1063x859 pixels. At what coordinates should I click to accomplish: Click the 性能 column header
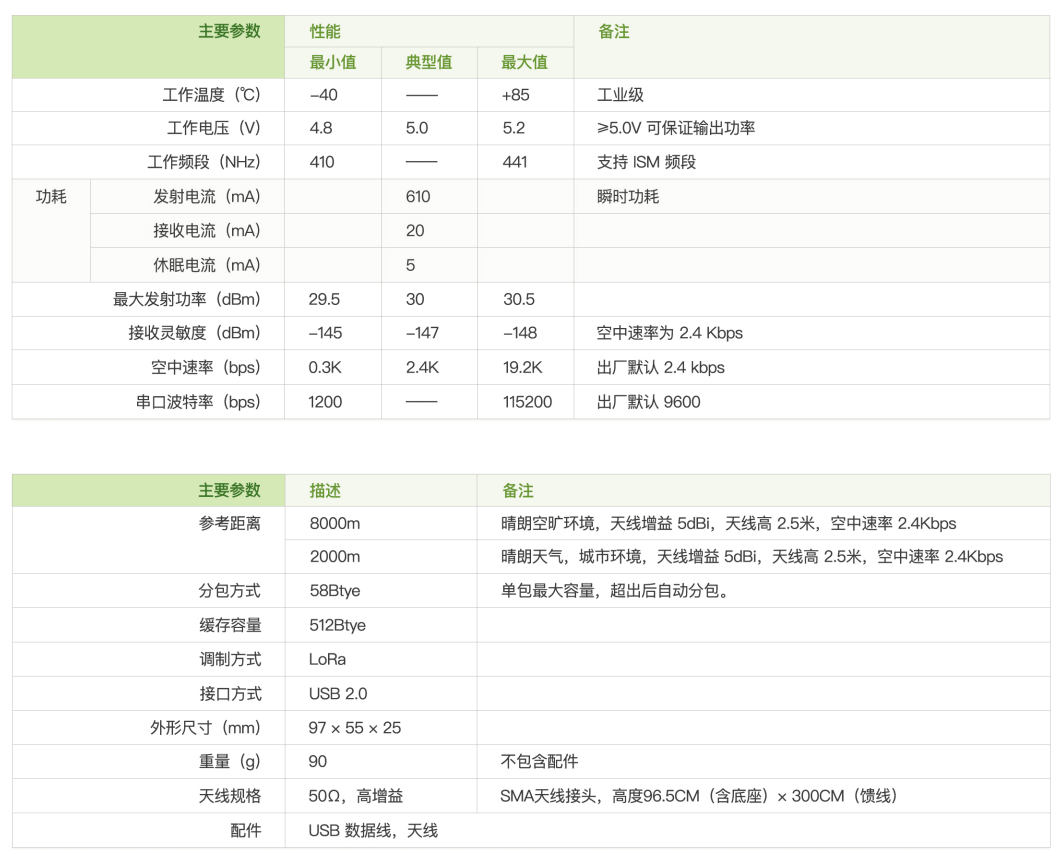(x=325, y=32)
